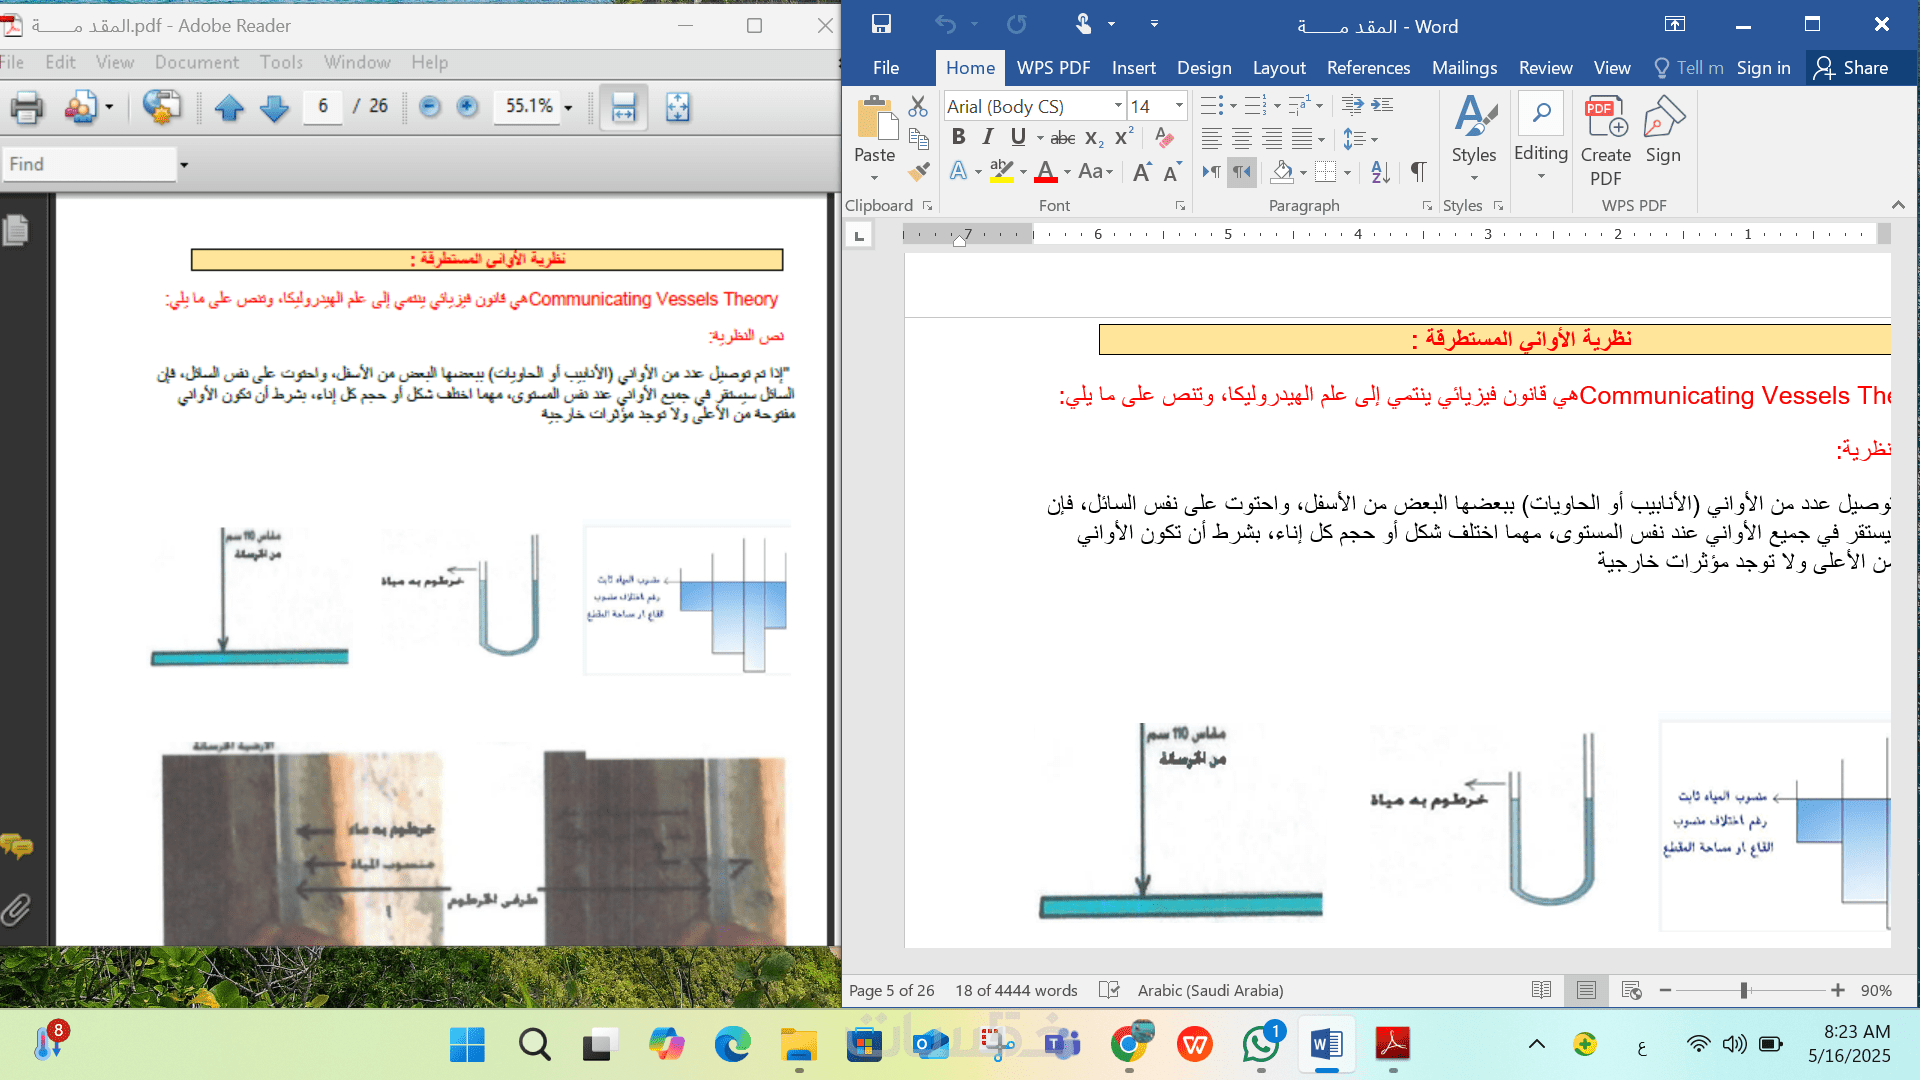Open the font size 14 dropdown

point(1179,106)
